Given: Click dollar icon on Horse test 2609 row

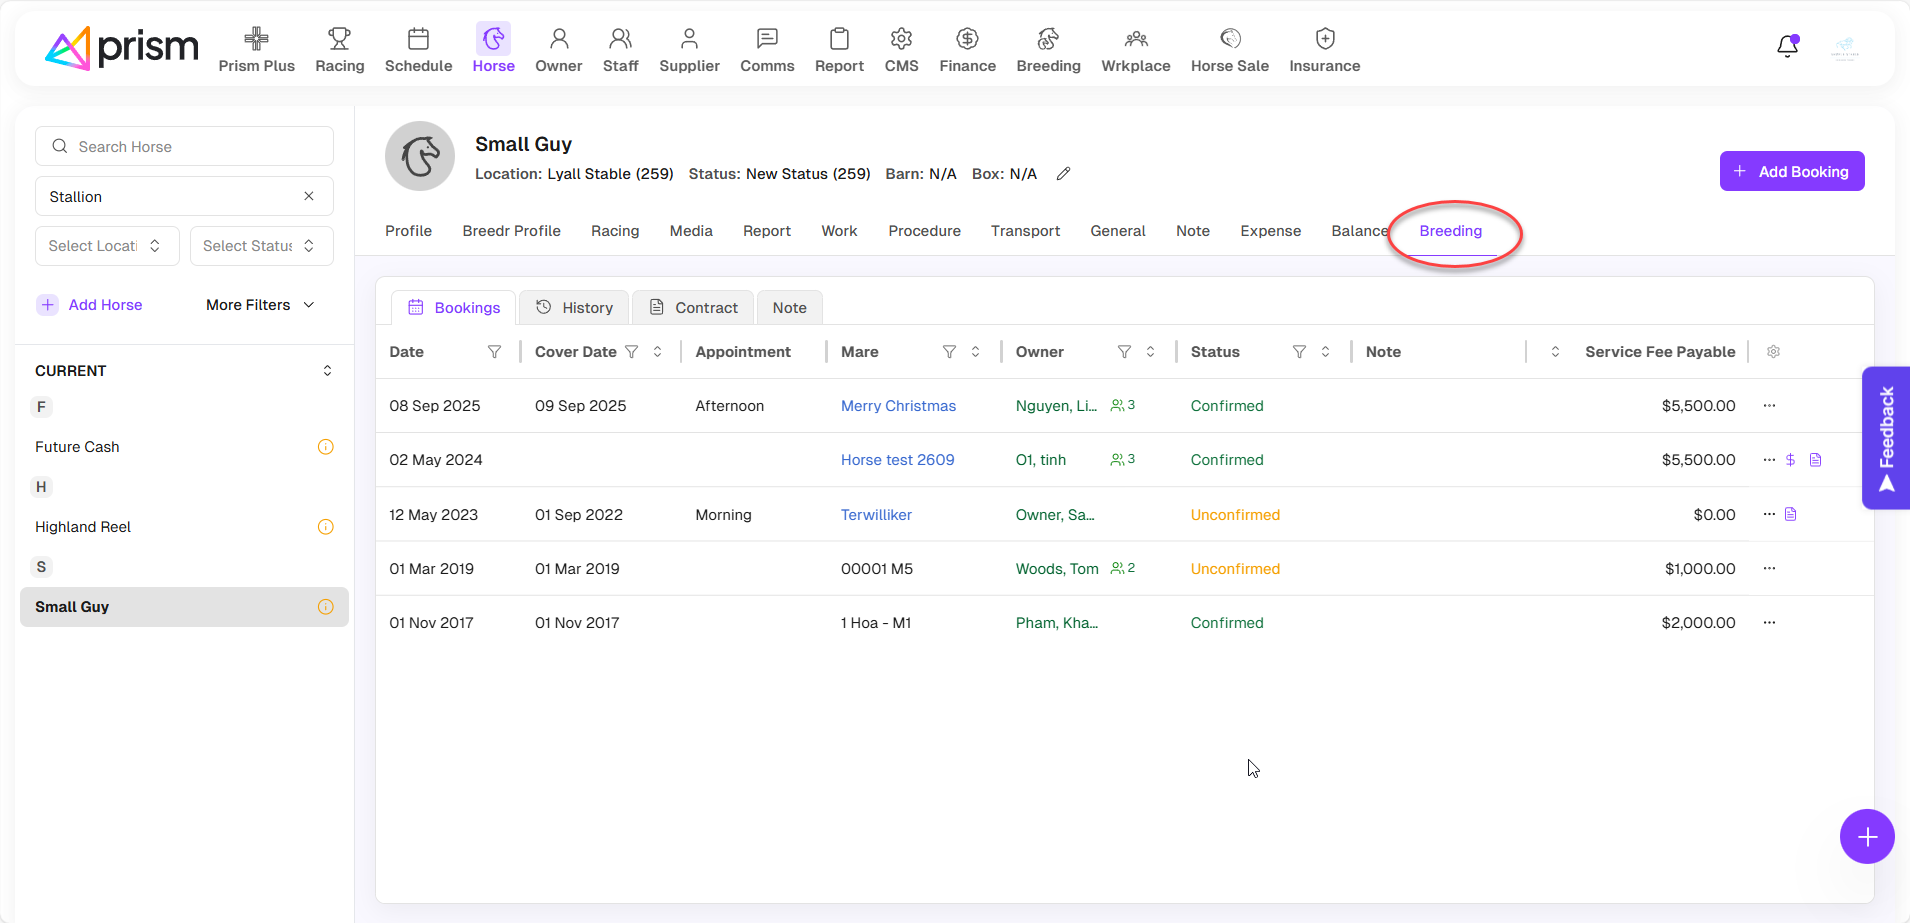Looking at the screenshot, I should [x=1790, y=460].
